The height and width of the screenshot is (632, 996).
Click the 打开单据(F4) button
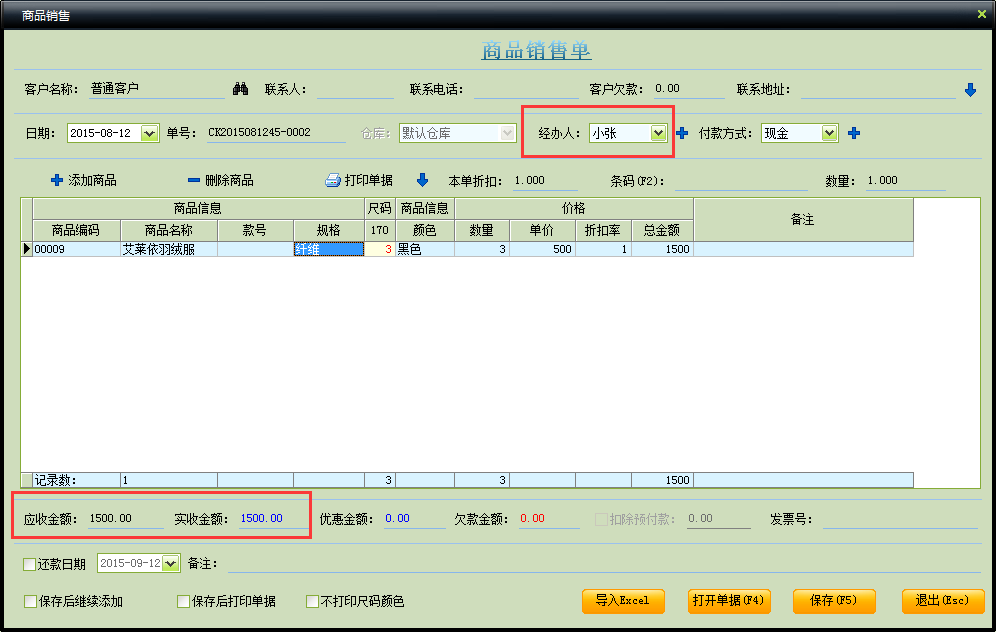pyautogui.click(x=729, y=601)
